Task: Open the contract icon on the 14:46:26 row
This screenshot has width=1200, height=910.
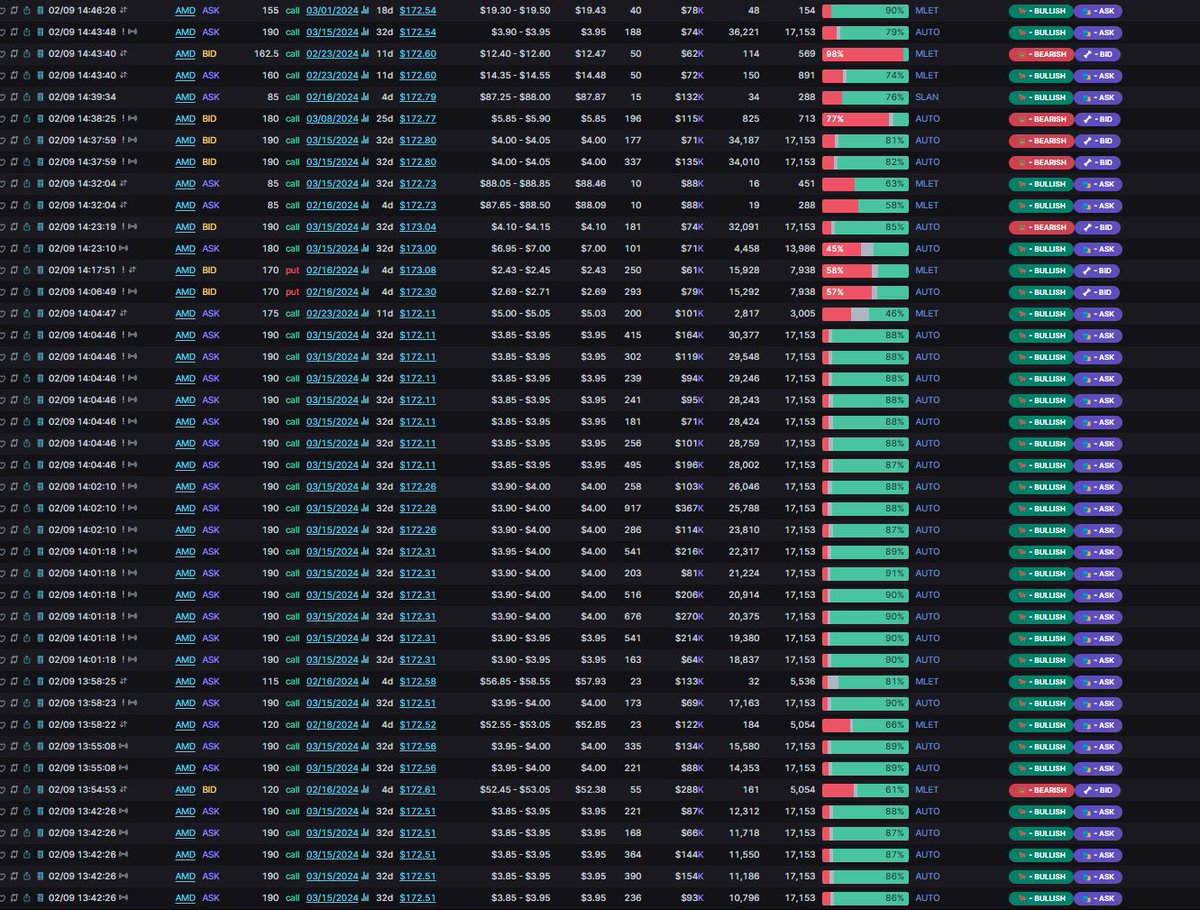Action: point(40,10)
